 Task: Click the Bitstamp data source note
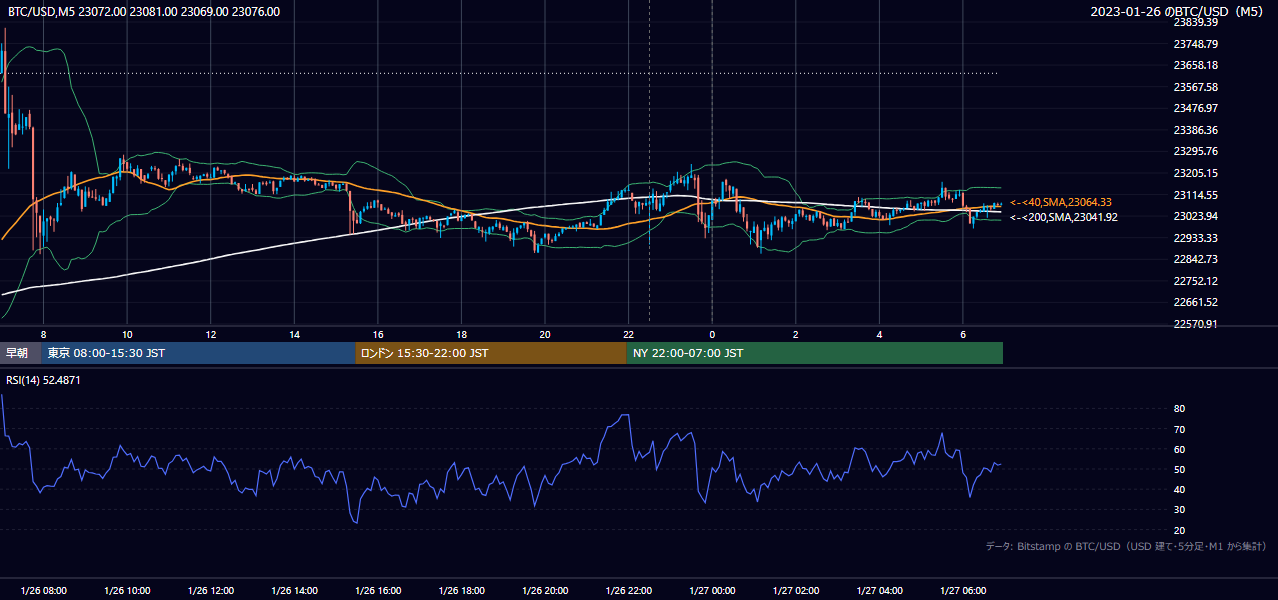1127,546
